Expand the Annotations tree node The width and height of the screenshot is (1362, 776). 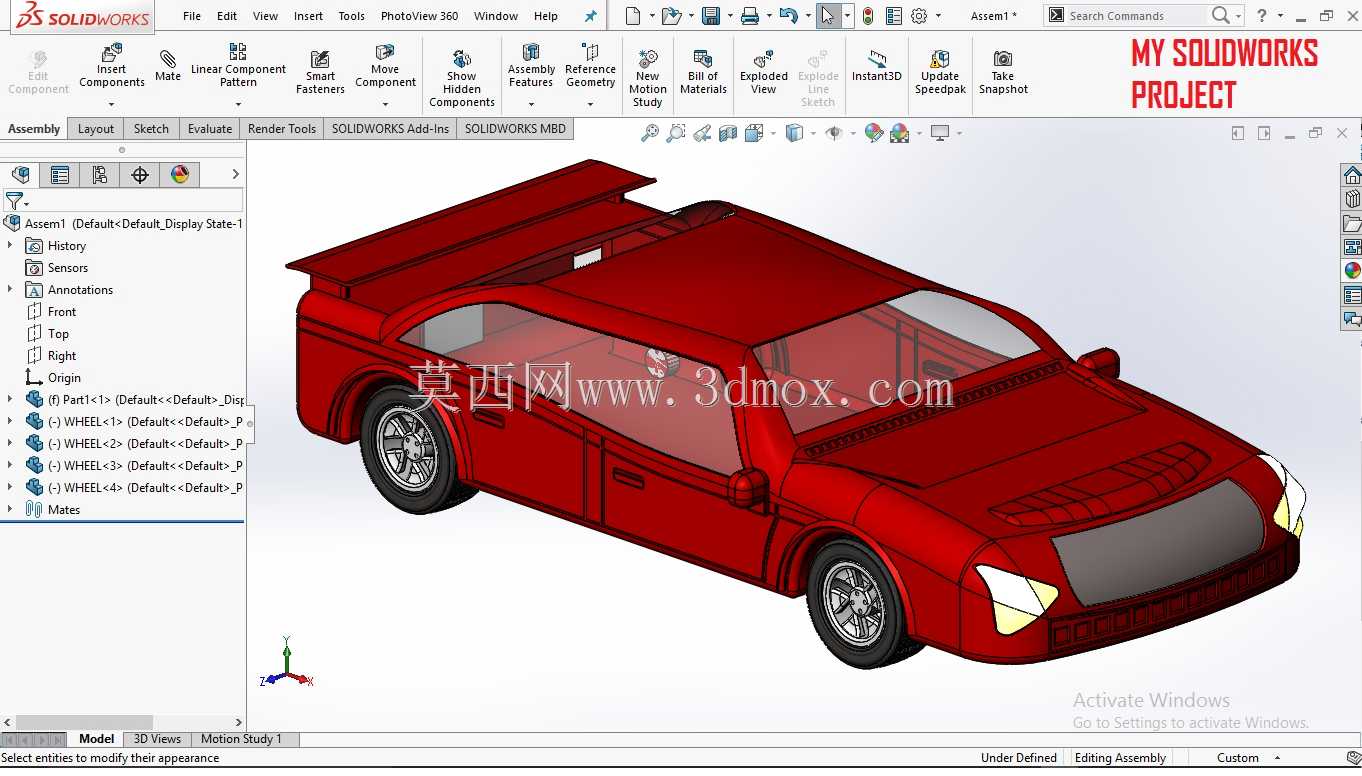coord(10,289)
